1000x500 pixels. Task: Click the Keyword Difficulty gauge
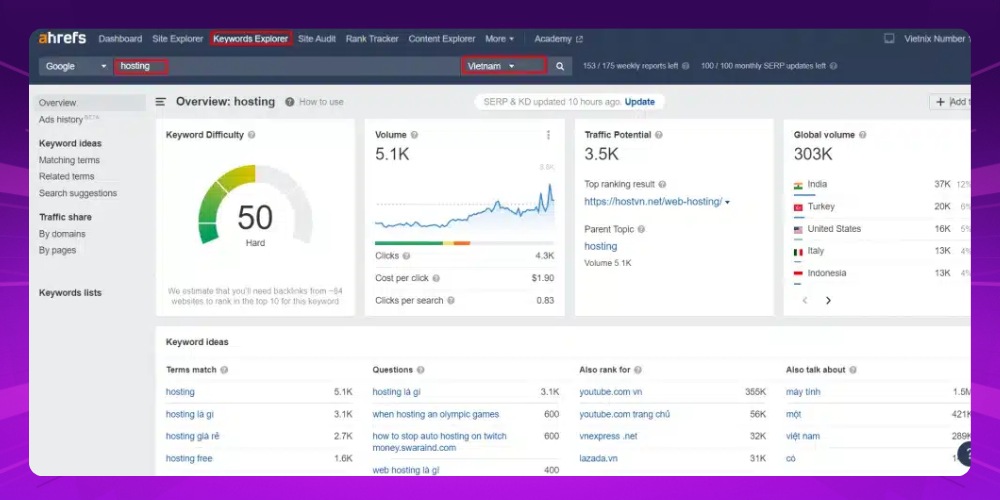coord(255,204)
